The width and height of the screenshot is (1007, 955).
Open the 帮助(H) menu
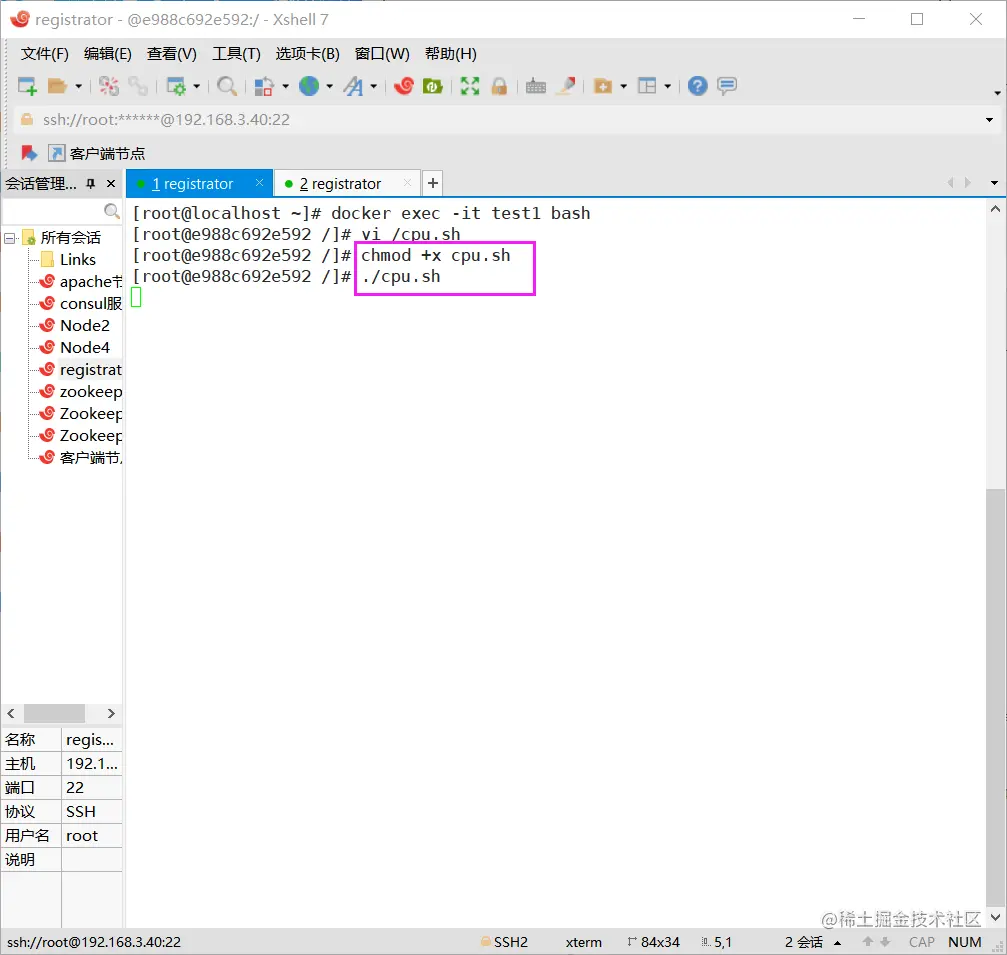click(x=450, y=54)
